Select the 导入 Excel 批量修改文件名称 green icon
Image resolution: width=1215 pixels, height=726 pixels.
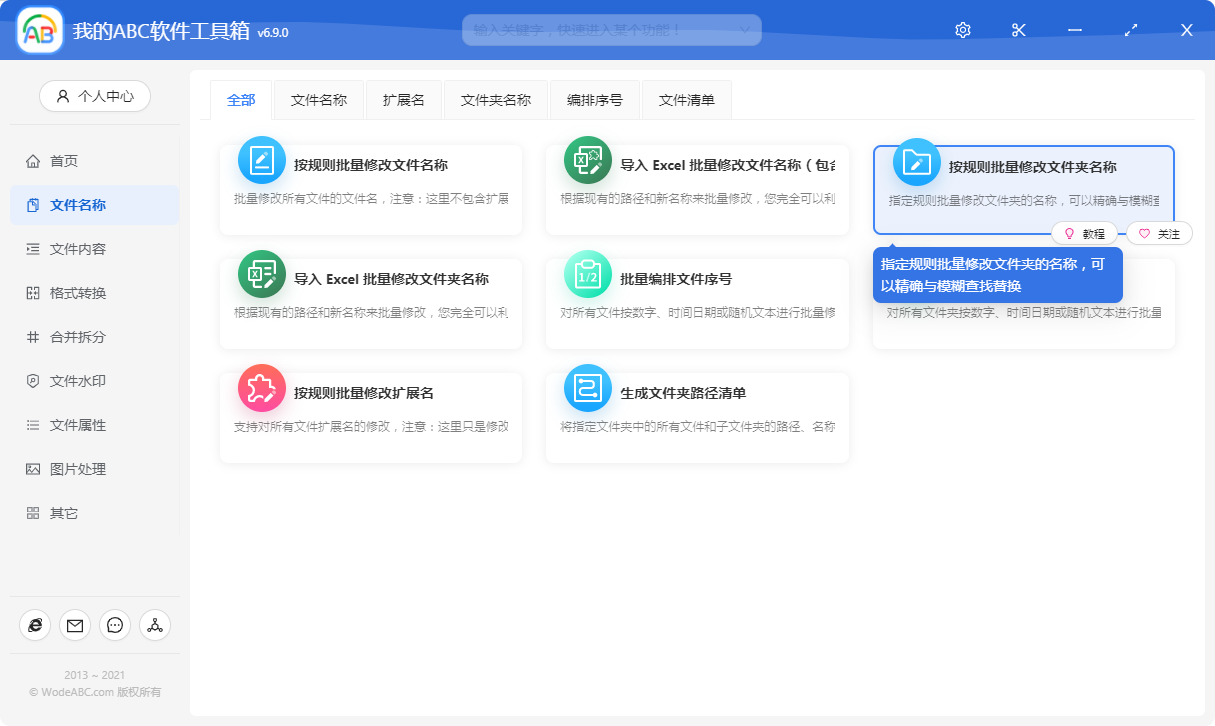(x=587, y=160)
